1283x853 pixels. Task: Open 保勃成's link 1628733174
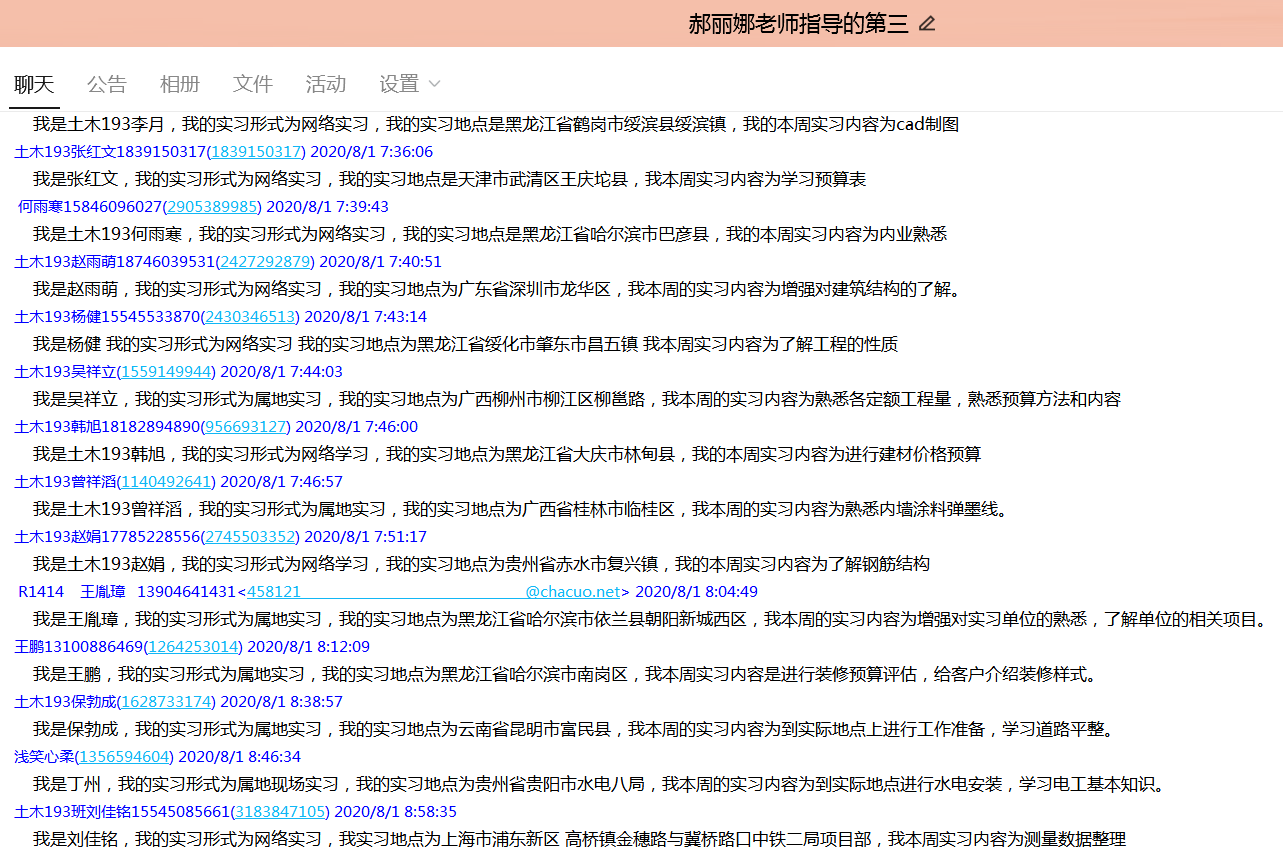(x=166, y=702)
